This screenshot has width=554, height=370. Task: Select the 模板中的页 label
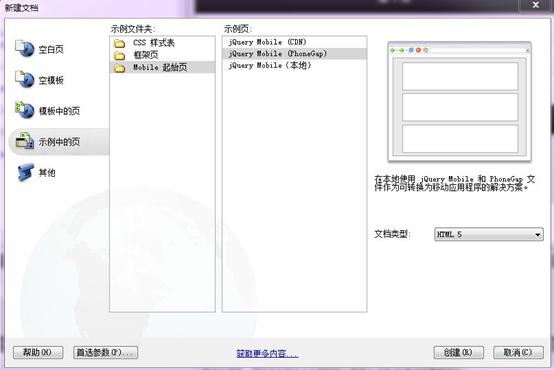[59, 111]
